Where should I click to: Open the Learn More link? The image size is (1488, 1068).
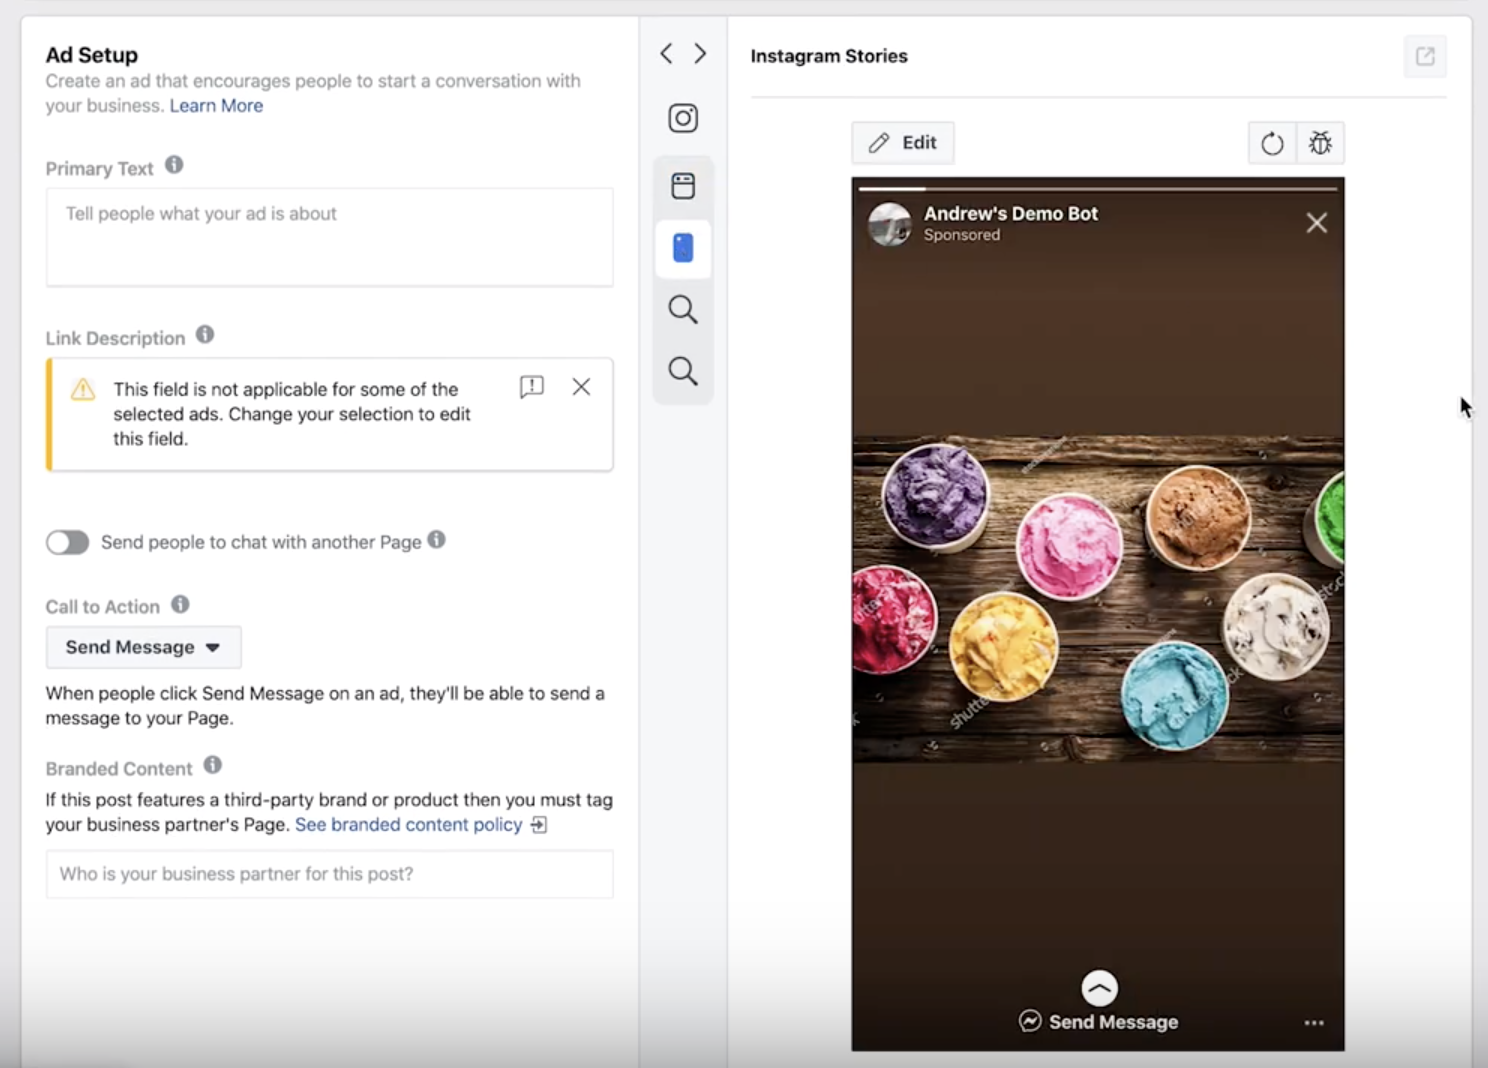216,106
